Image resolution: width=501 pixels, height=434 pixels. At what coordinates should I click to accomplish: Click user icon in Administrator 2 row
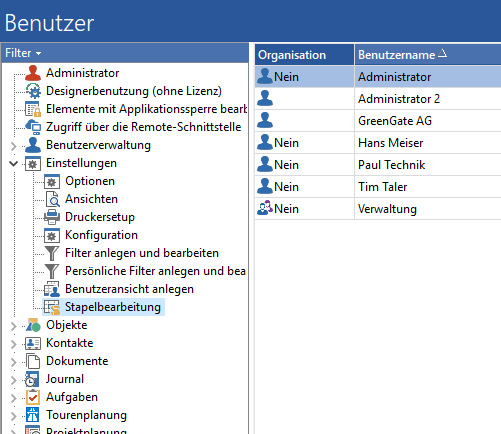265,99
